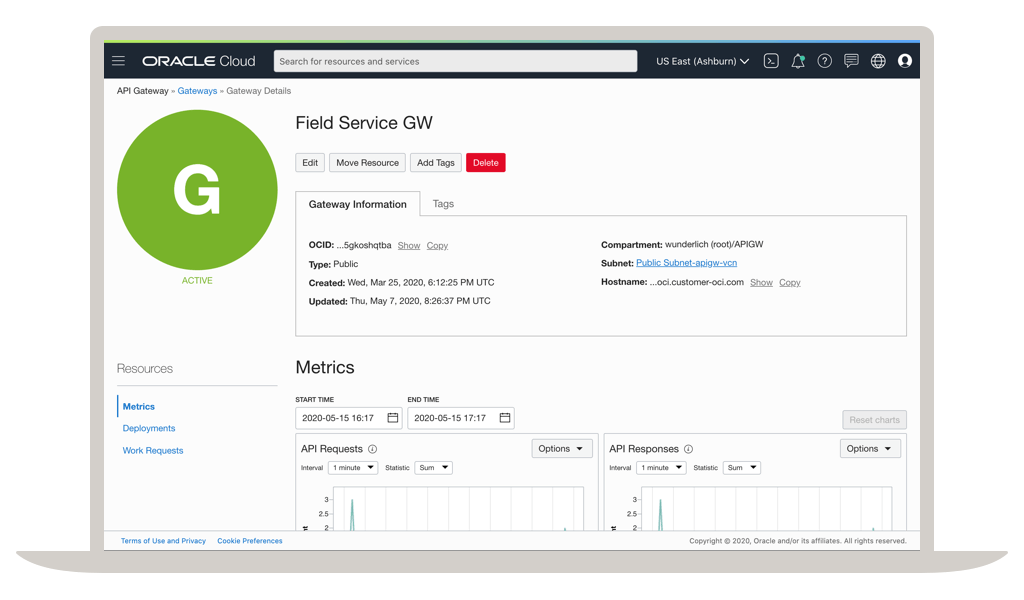Image resolution: width=1024 pixels, height=600 pixels.
Task: Open API Requests Options dropdown
Action: coord(562,449)
